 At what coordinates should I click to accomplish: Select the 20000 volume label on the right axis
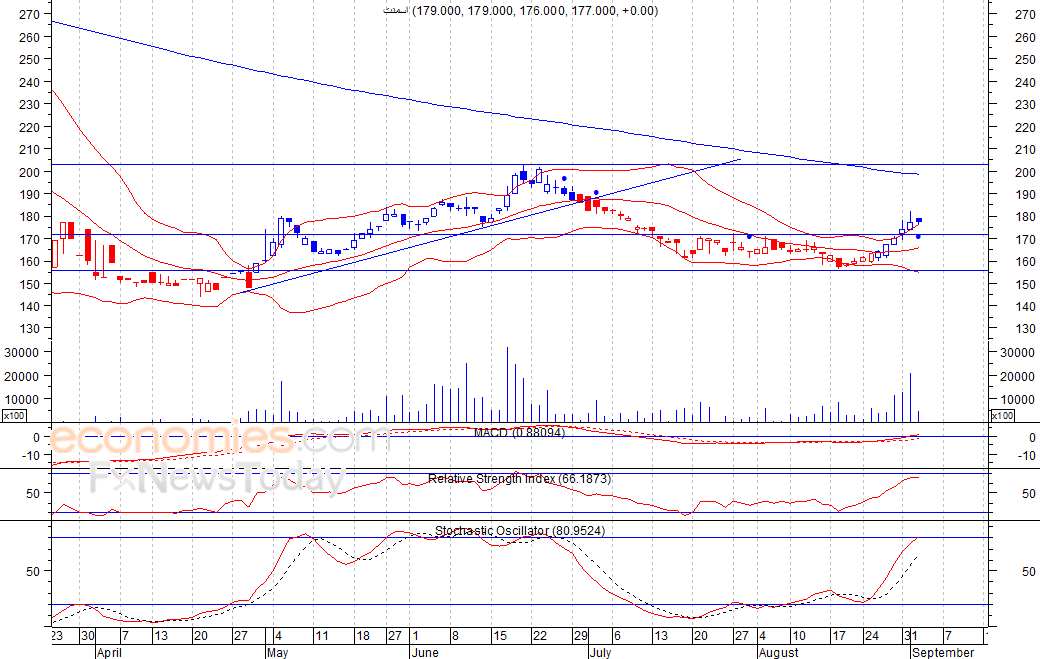point(1017,377)
